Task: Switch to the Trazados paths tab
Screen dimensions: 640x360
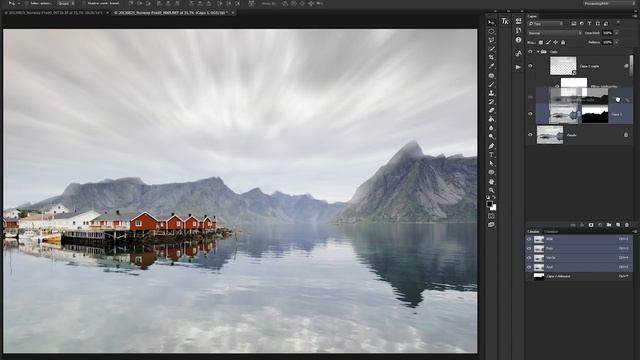Action: [551, 231]
